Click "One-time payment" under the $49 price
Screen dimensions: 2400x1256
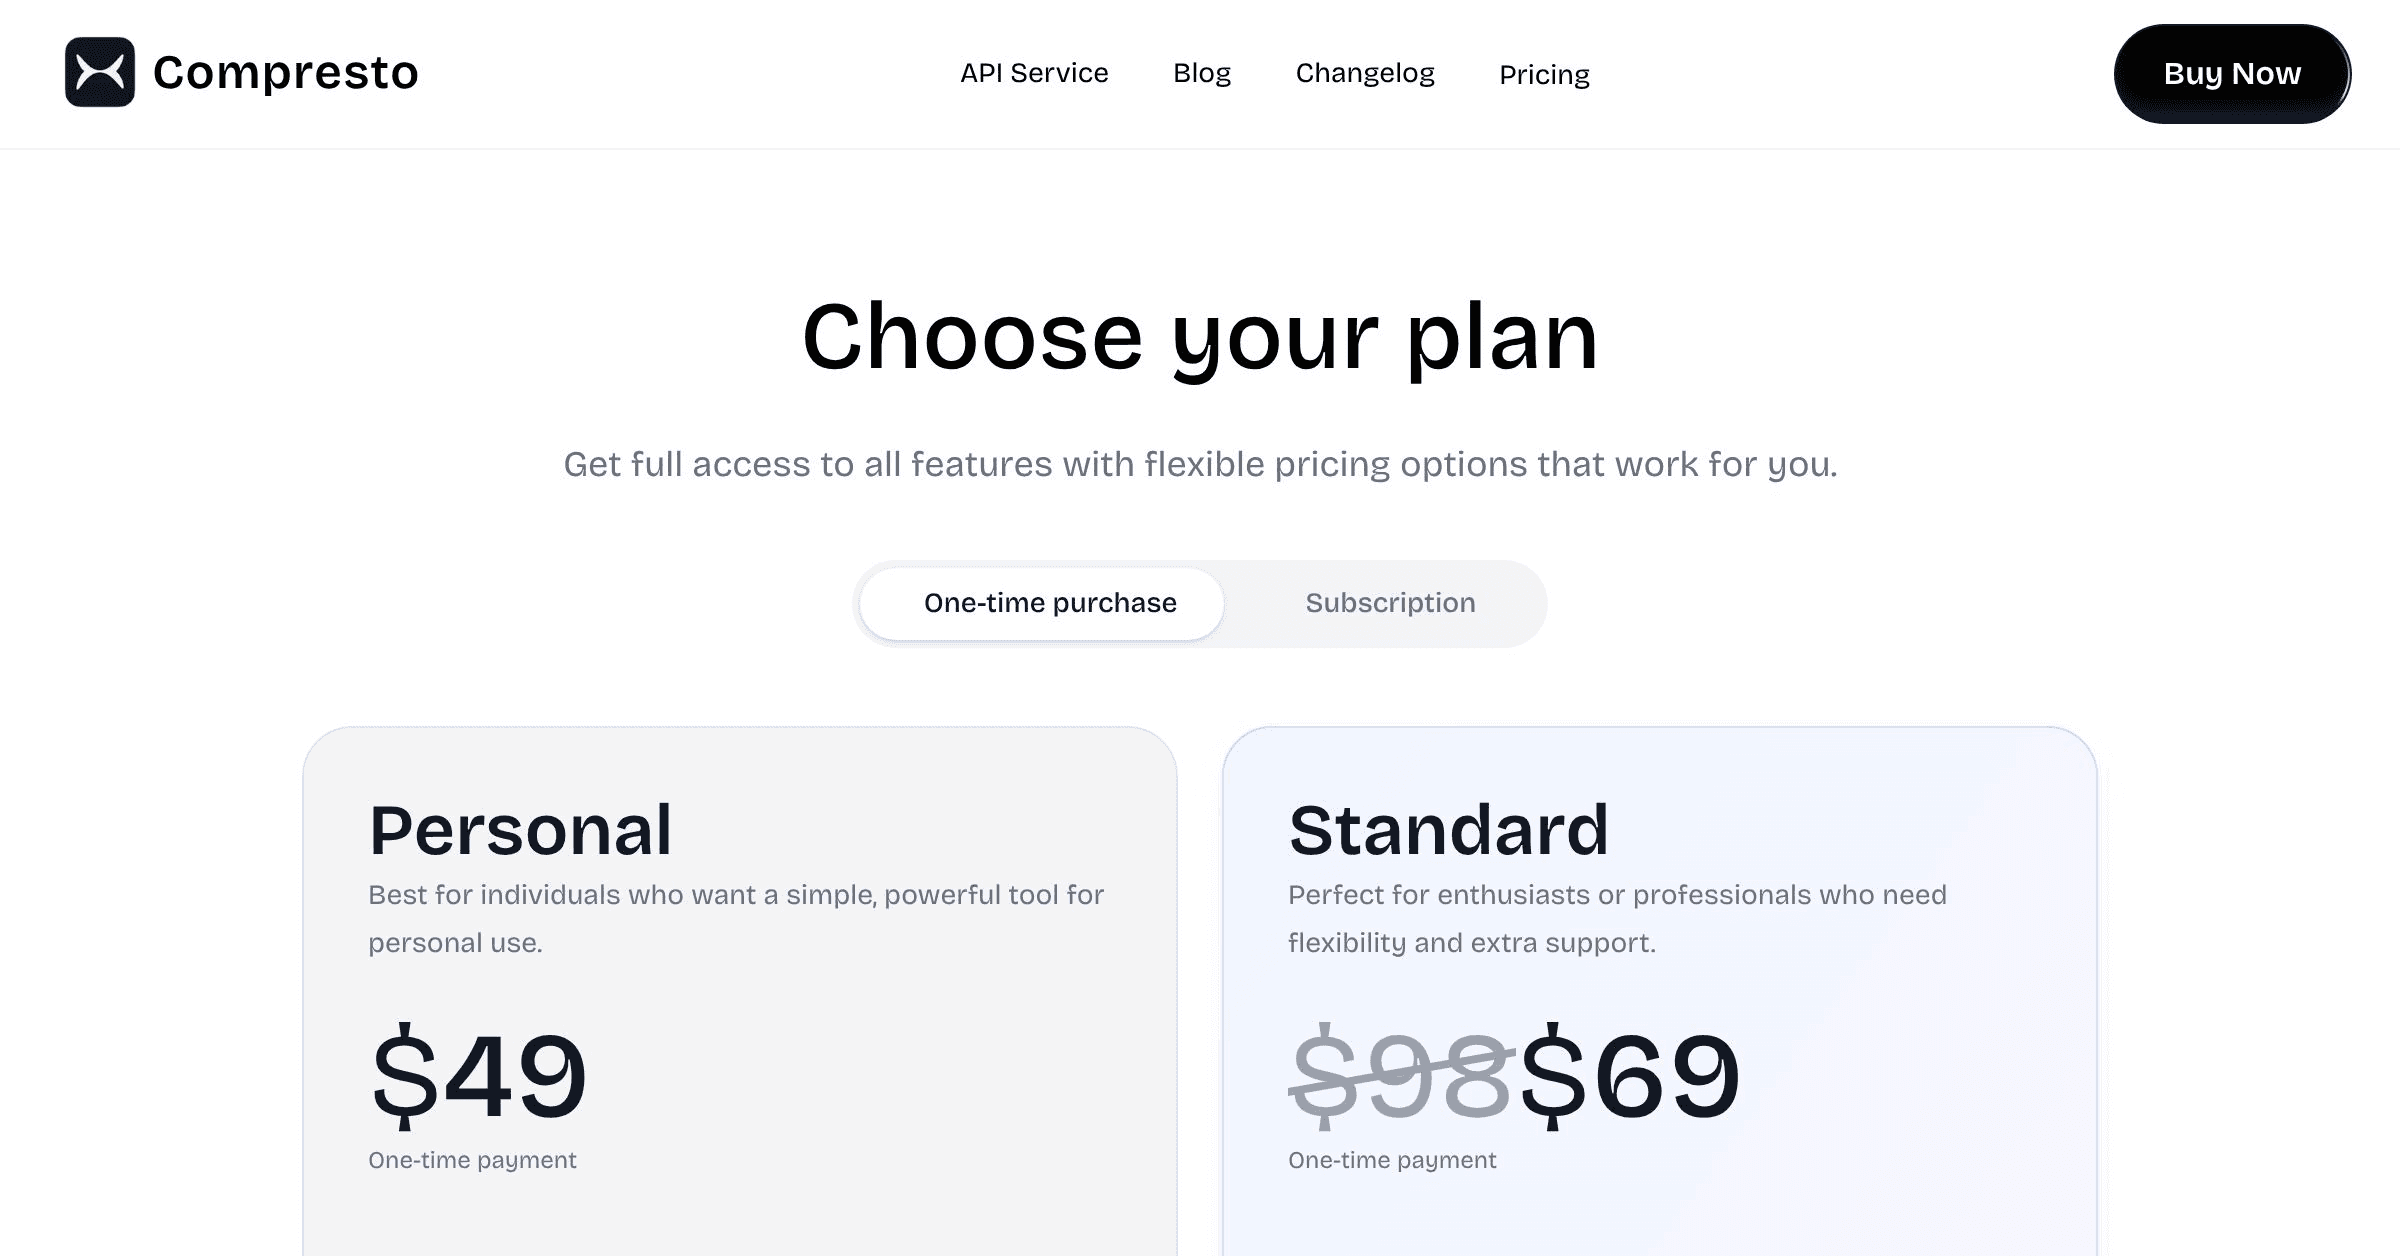click(x=472, y=1160)
